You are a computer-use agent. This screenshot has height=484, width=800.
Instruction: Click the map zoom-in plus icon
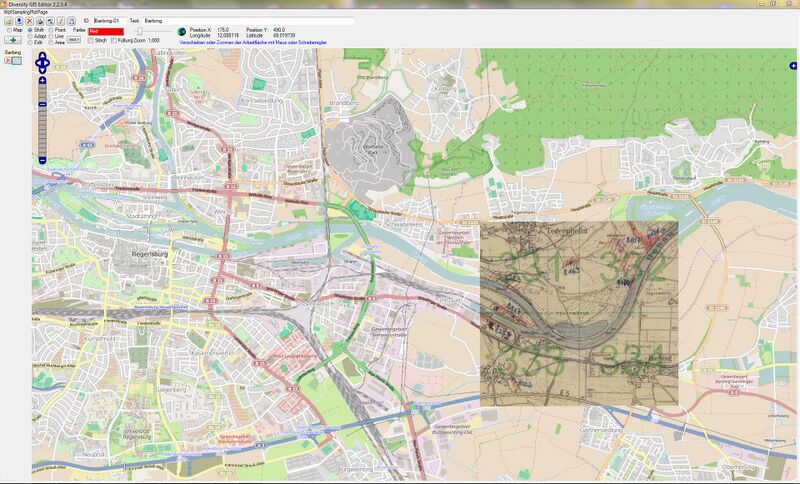click(x=42, y=81)
